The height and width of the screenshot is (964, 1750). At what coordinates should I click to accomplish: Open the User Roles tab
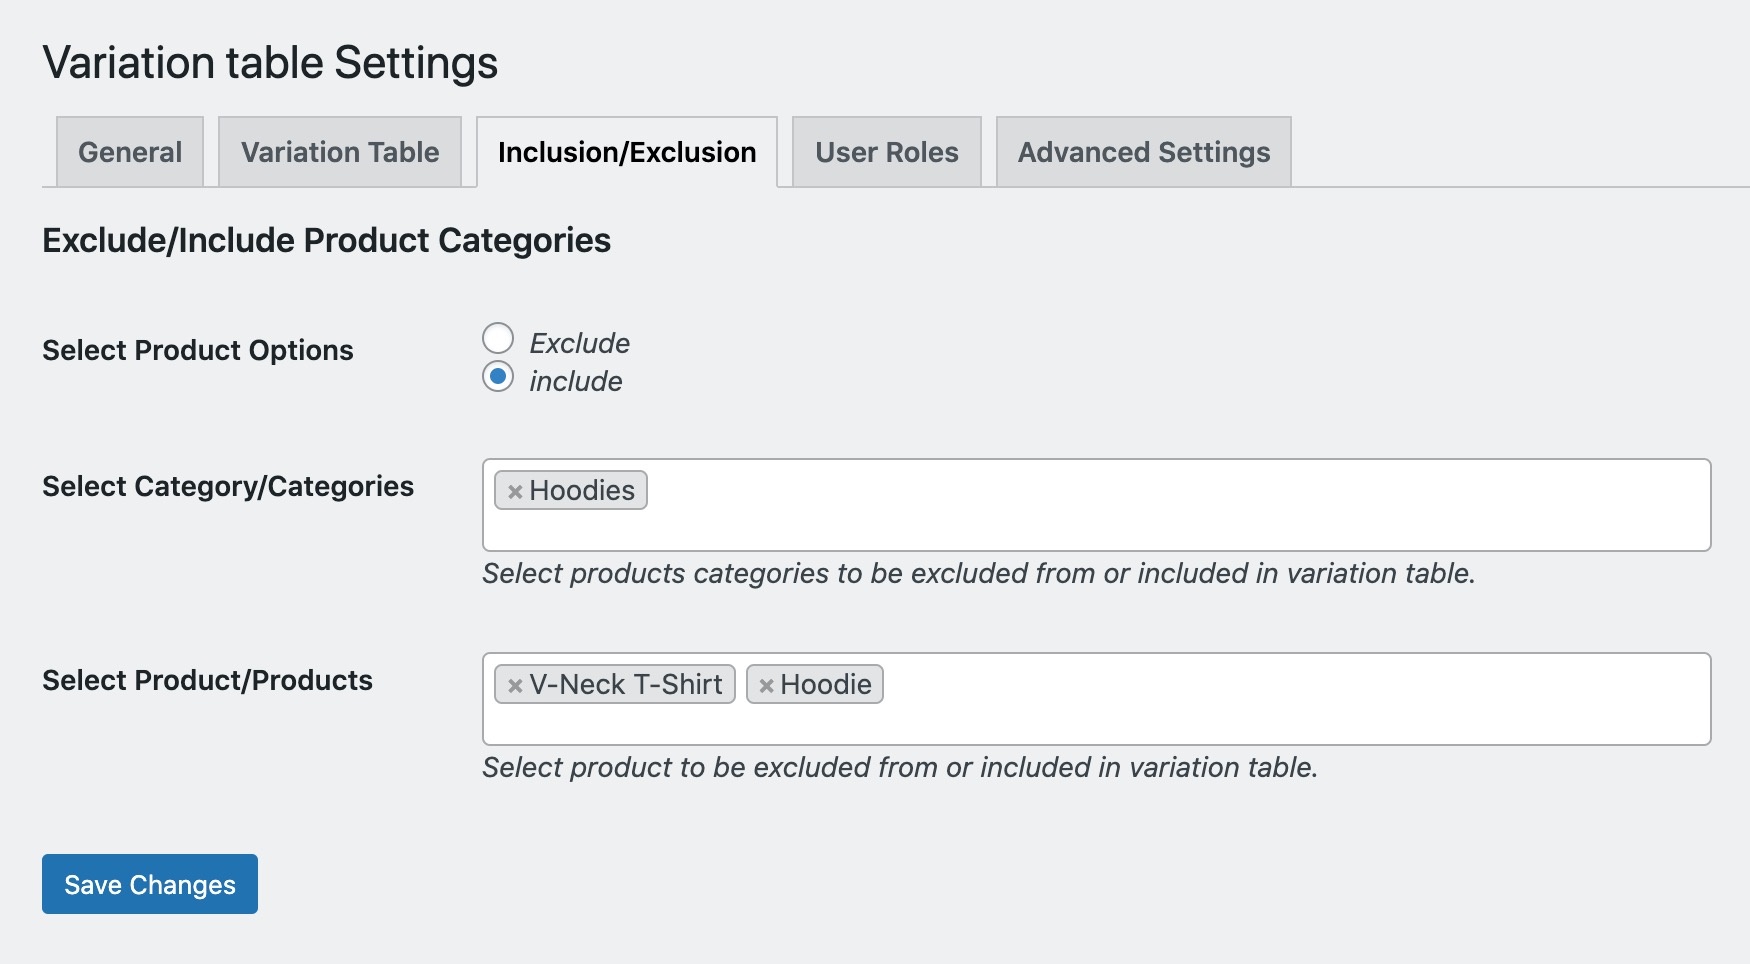pos(886,152)
